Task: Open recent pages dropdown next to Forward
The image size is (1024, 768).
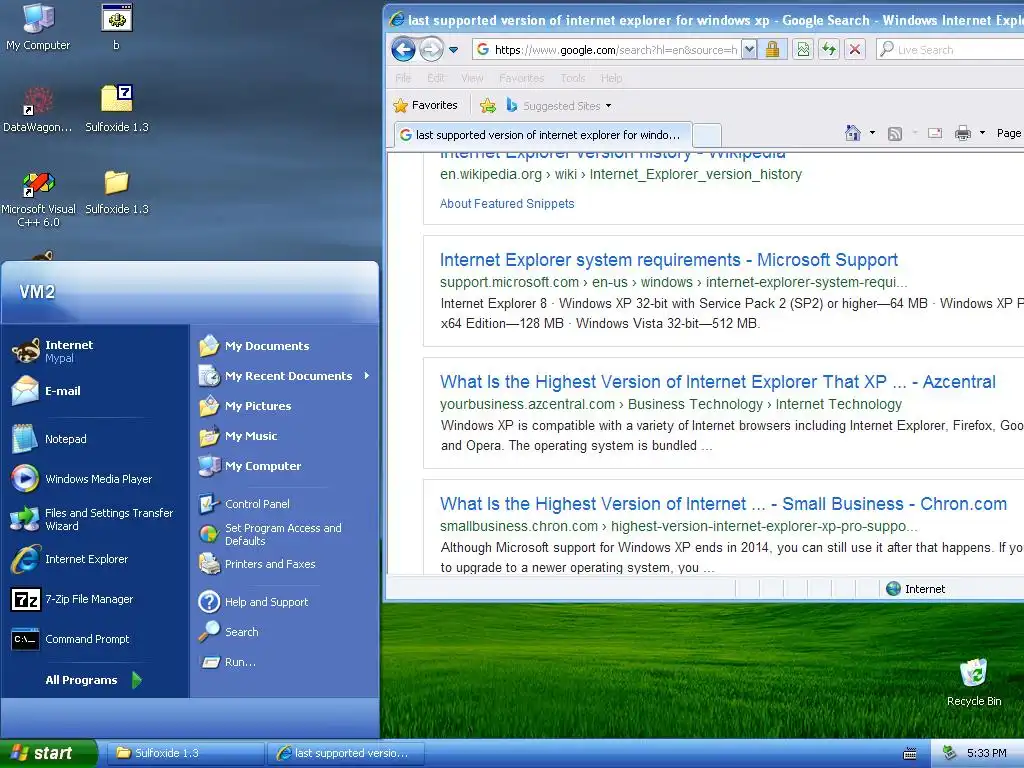Action: click(x=453, y=50)
